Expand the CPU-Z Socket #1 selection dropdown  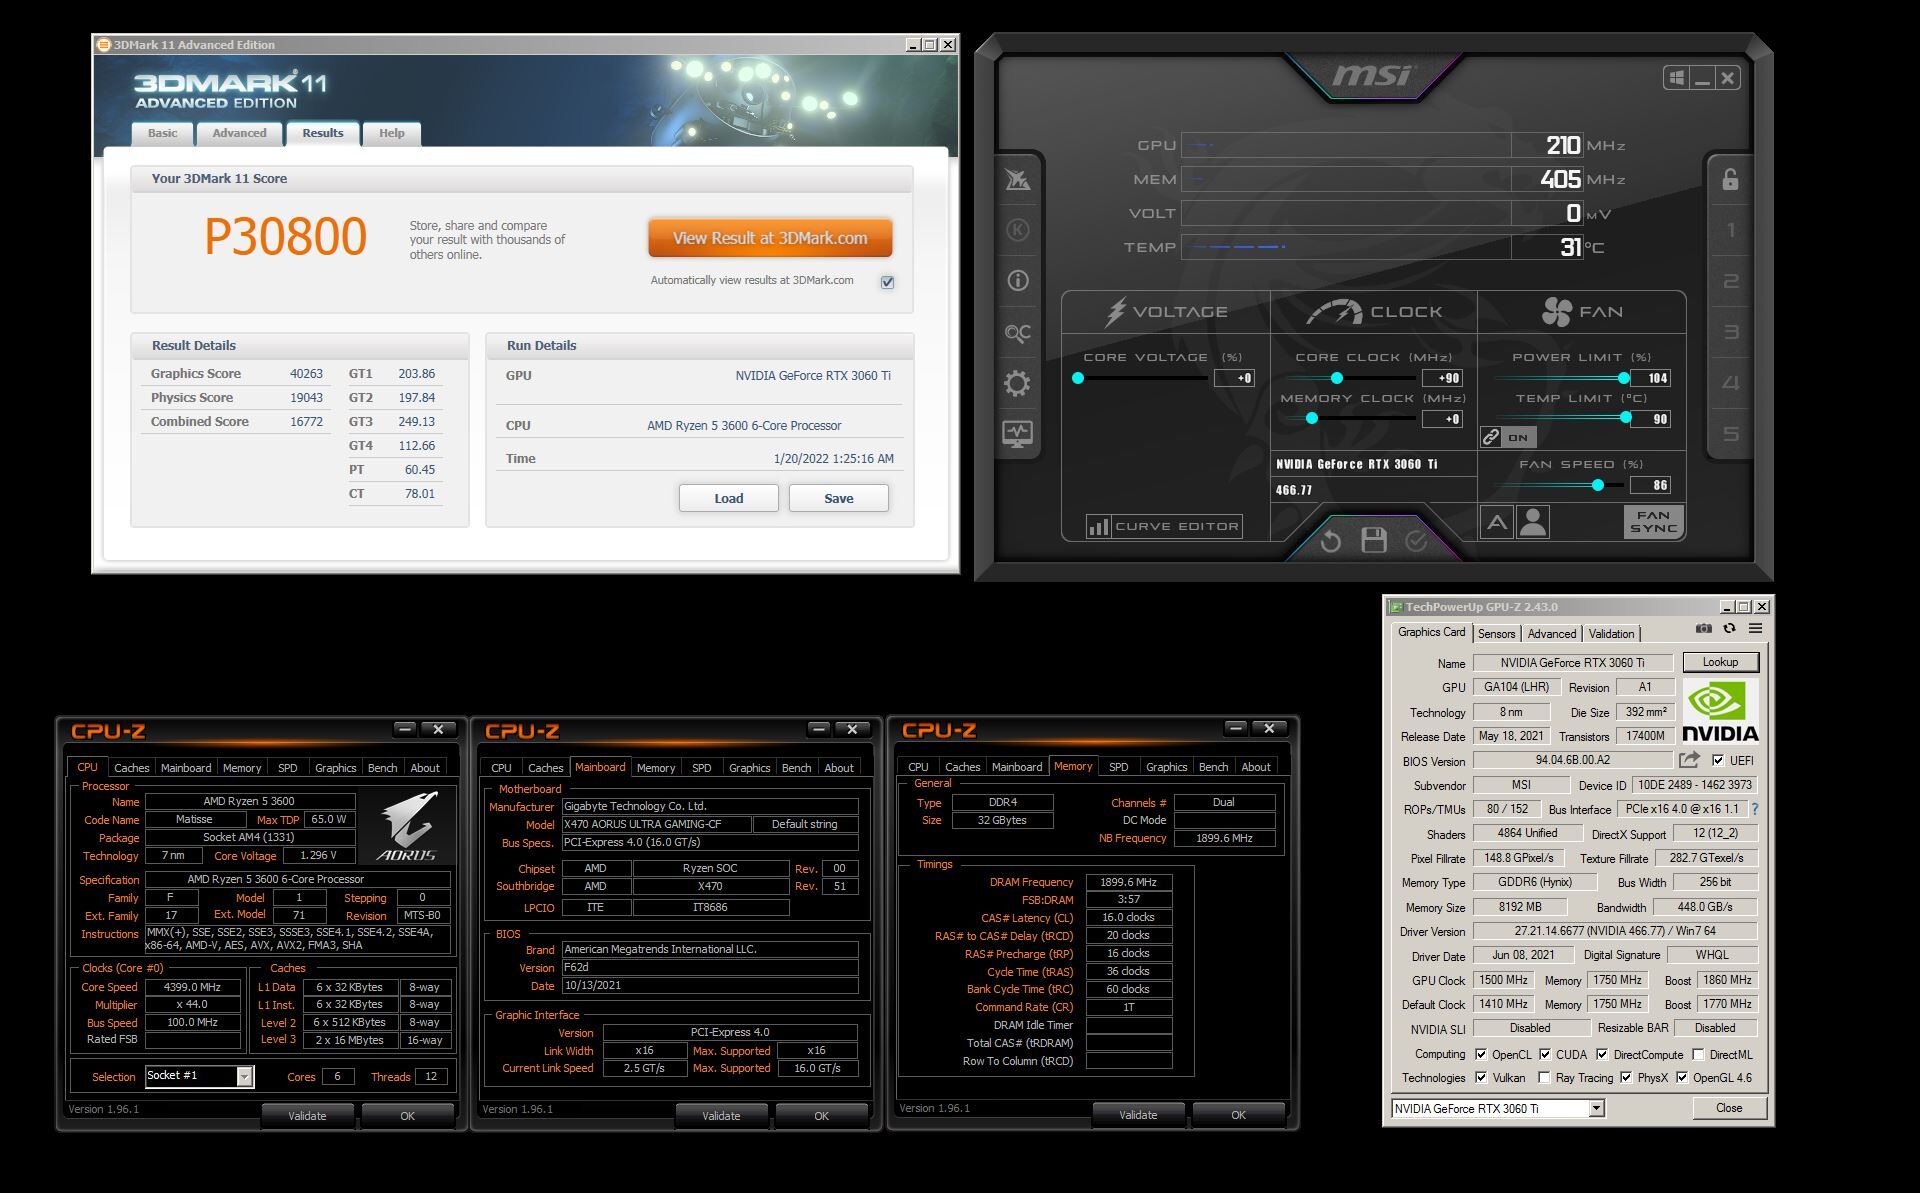tap(244, 1077)
